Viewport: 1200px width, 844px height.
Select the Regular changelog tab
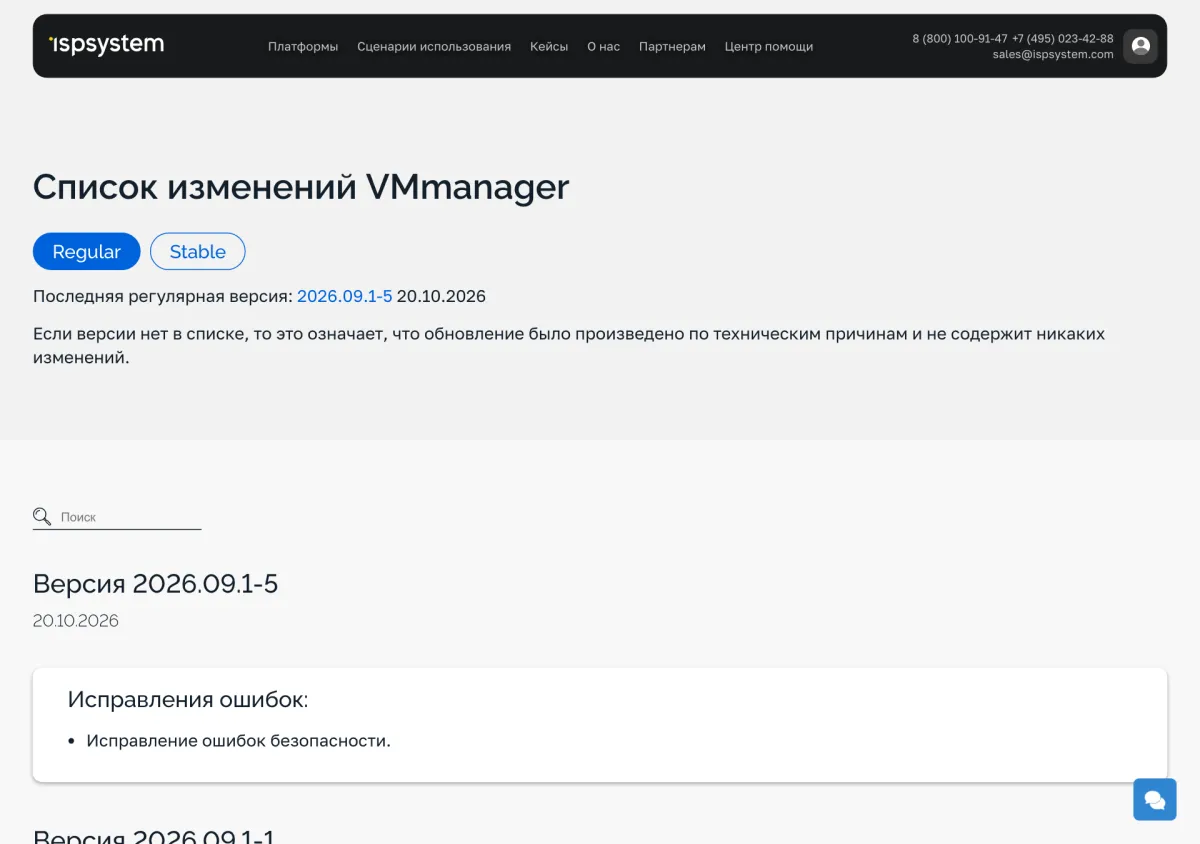87,252
